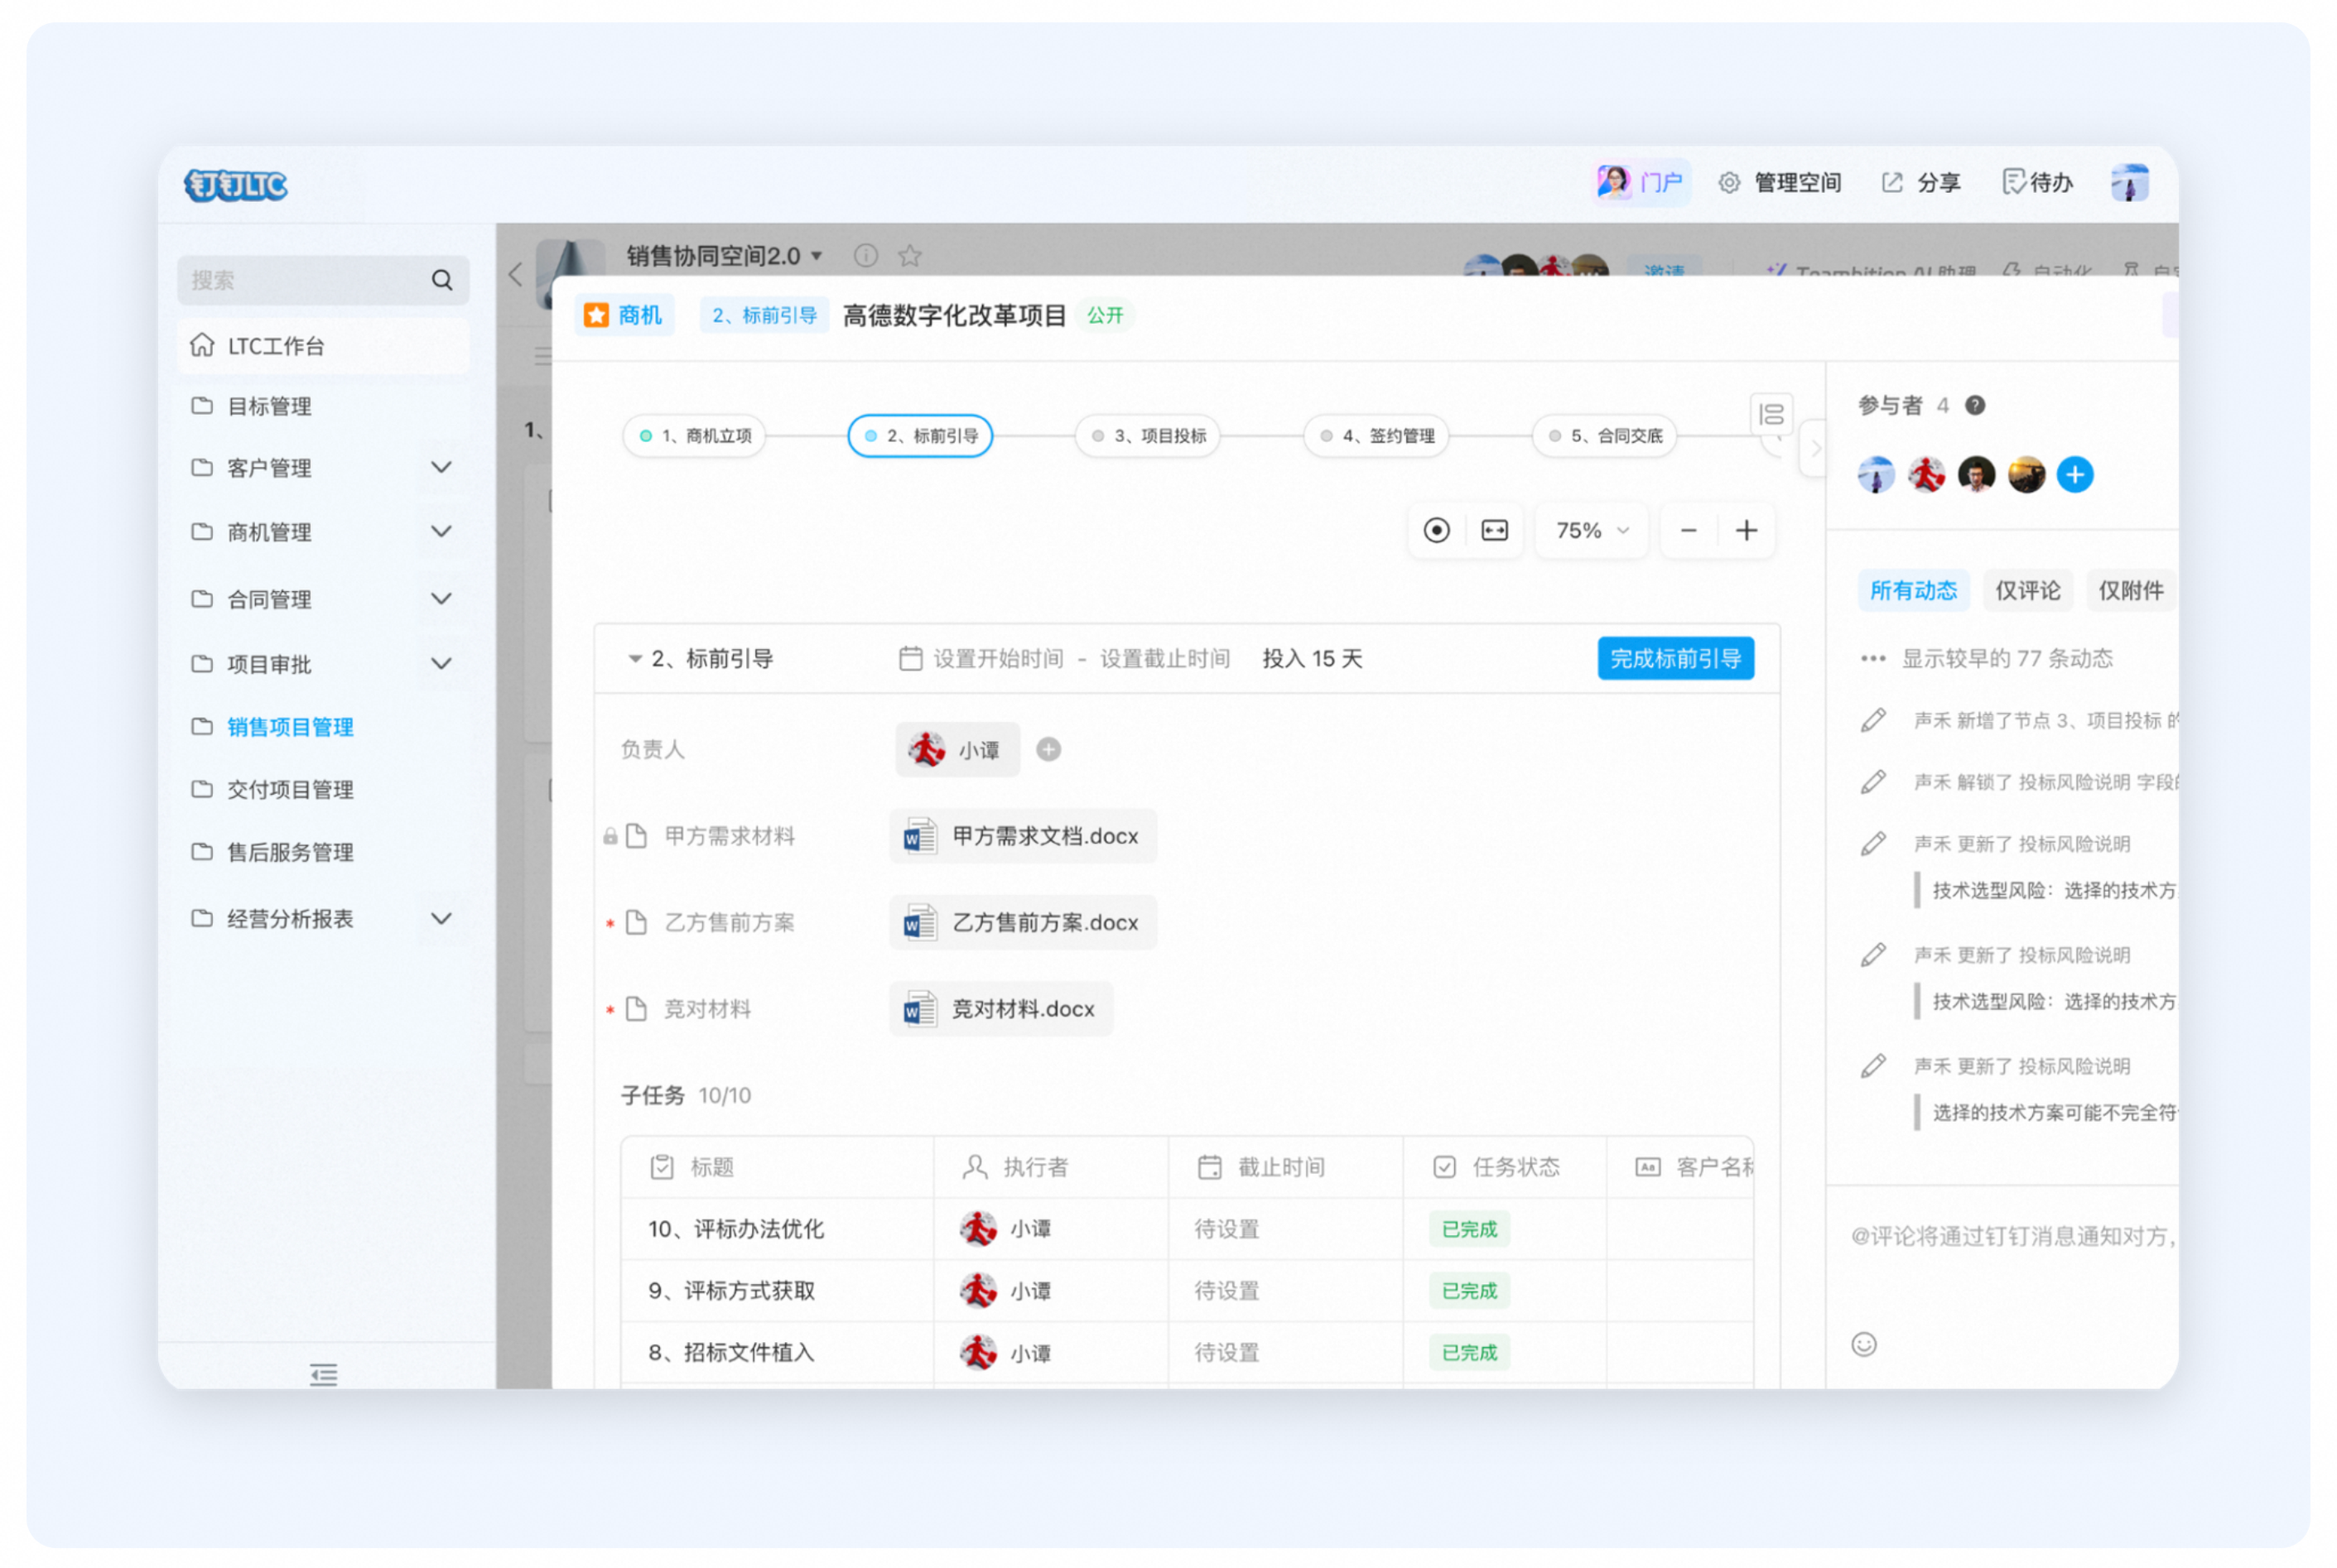Image resolution: width=2337 pixels, height=1568 pixels.
Task: Expand 项目审批 chevron
Action: [441, 664]
